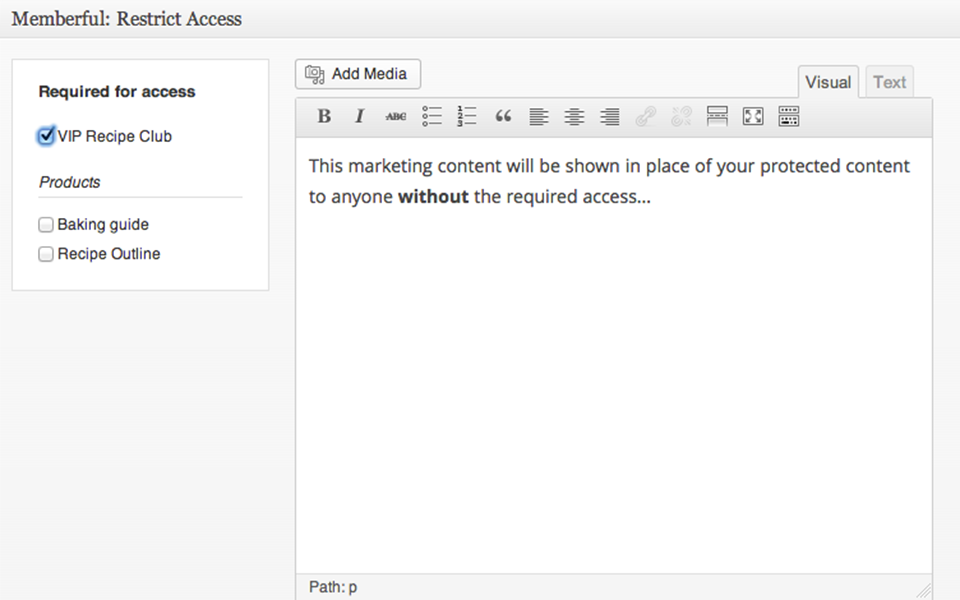Click the unlink icon
Image resolution: width=960 pixels, height=600 pixels.
tap(681, 116)
